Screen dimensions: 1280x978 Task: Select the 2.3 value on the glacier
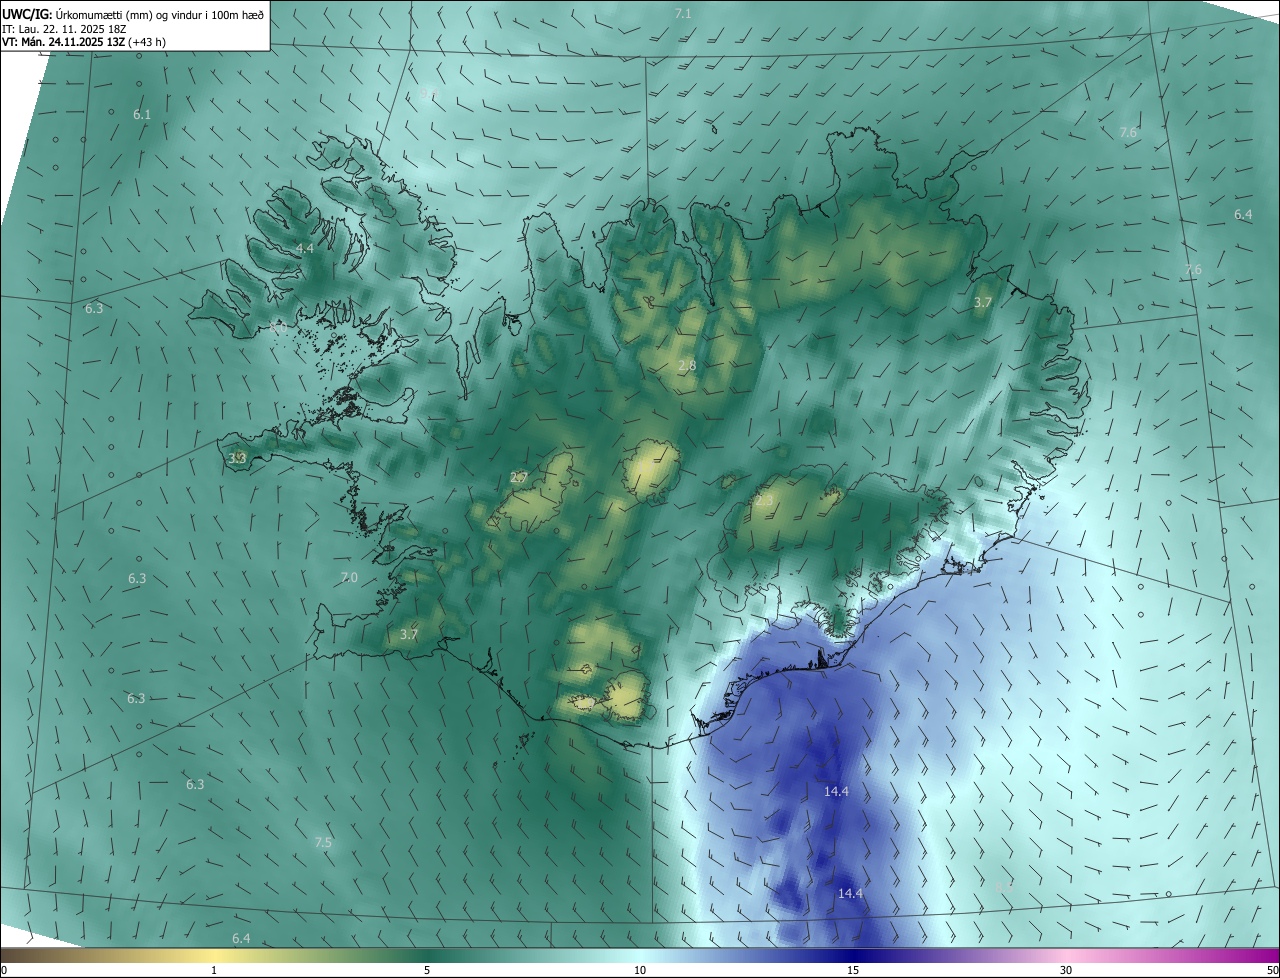[764, 499]
